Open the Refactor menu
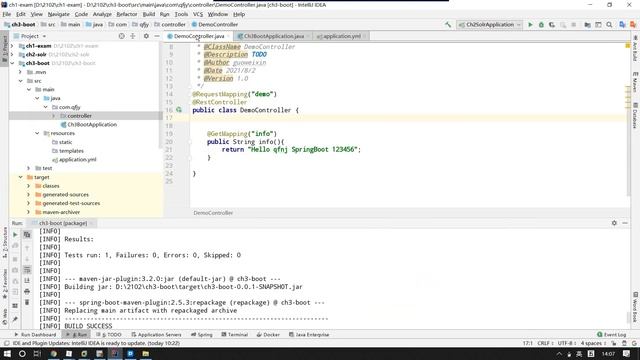 [127, 14]
